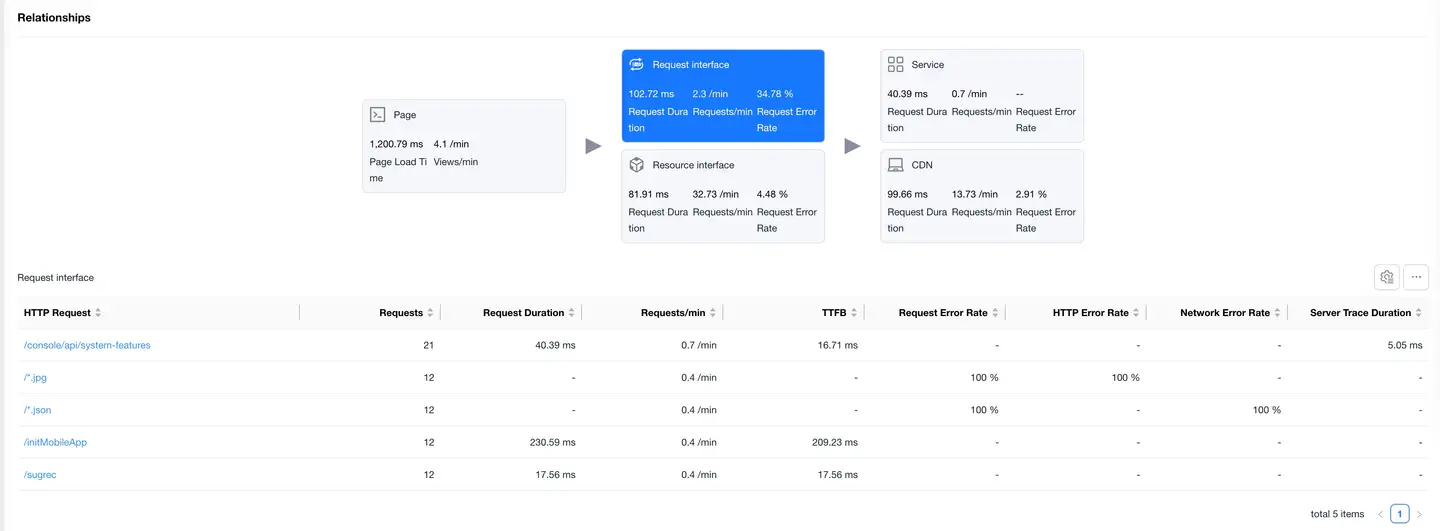The image size is (1440, 531).
Task: Open the /sugrec request link
Action: coord(40,475)
